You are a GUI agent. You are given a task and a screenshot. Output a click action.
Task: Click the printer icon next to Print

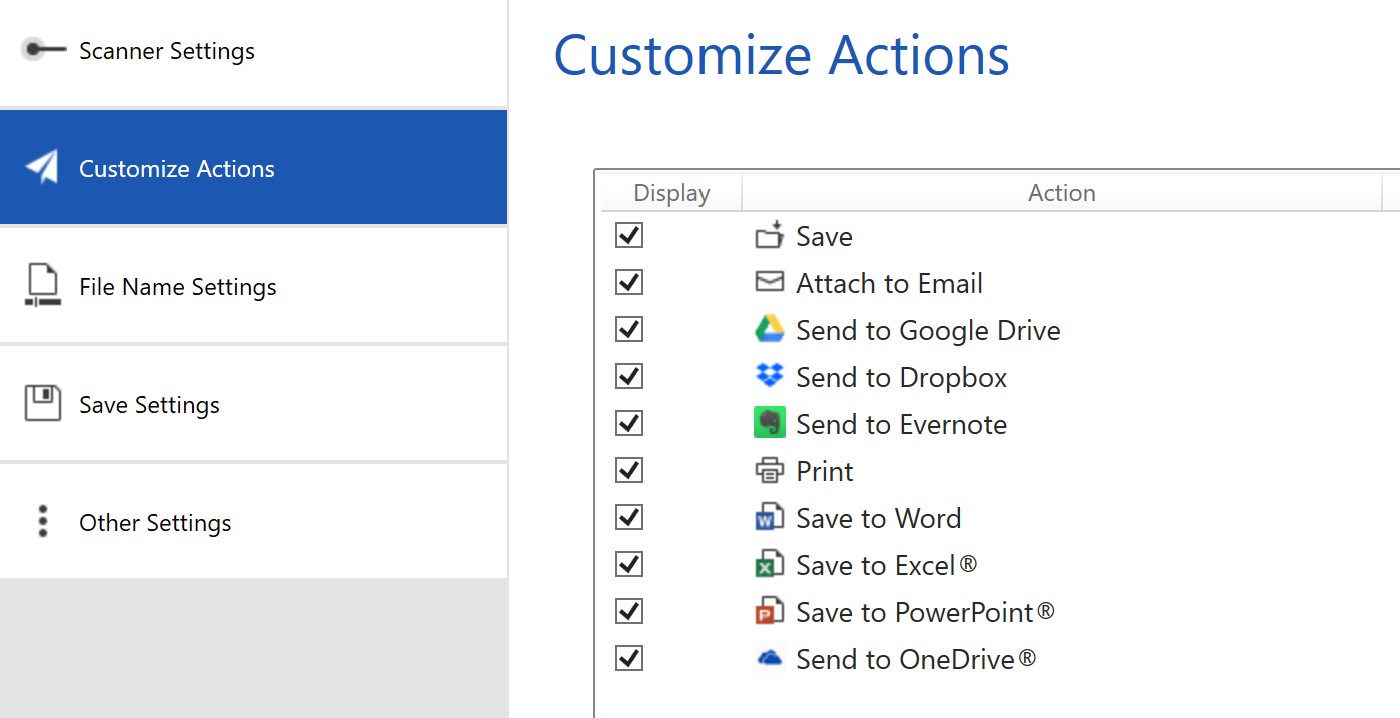[x=769, y=470]
